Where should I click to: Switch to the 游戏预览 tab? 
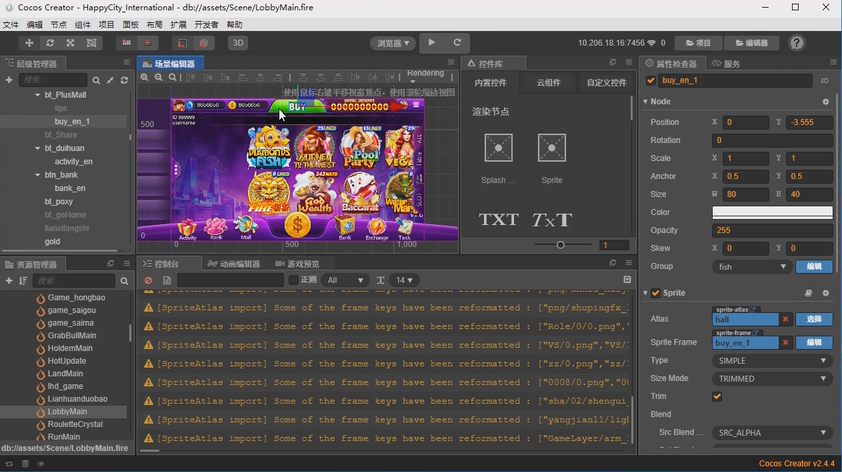(x=297, y=264)
